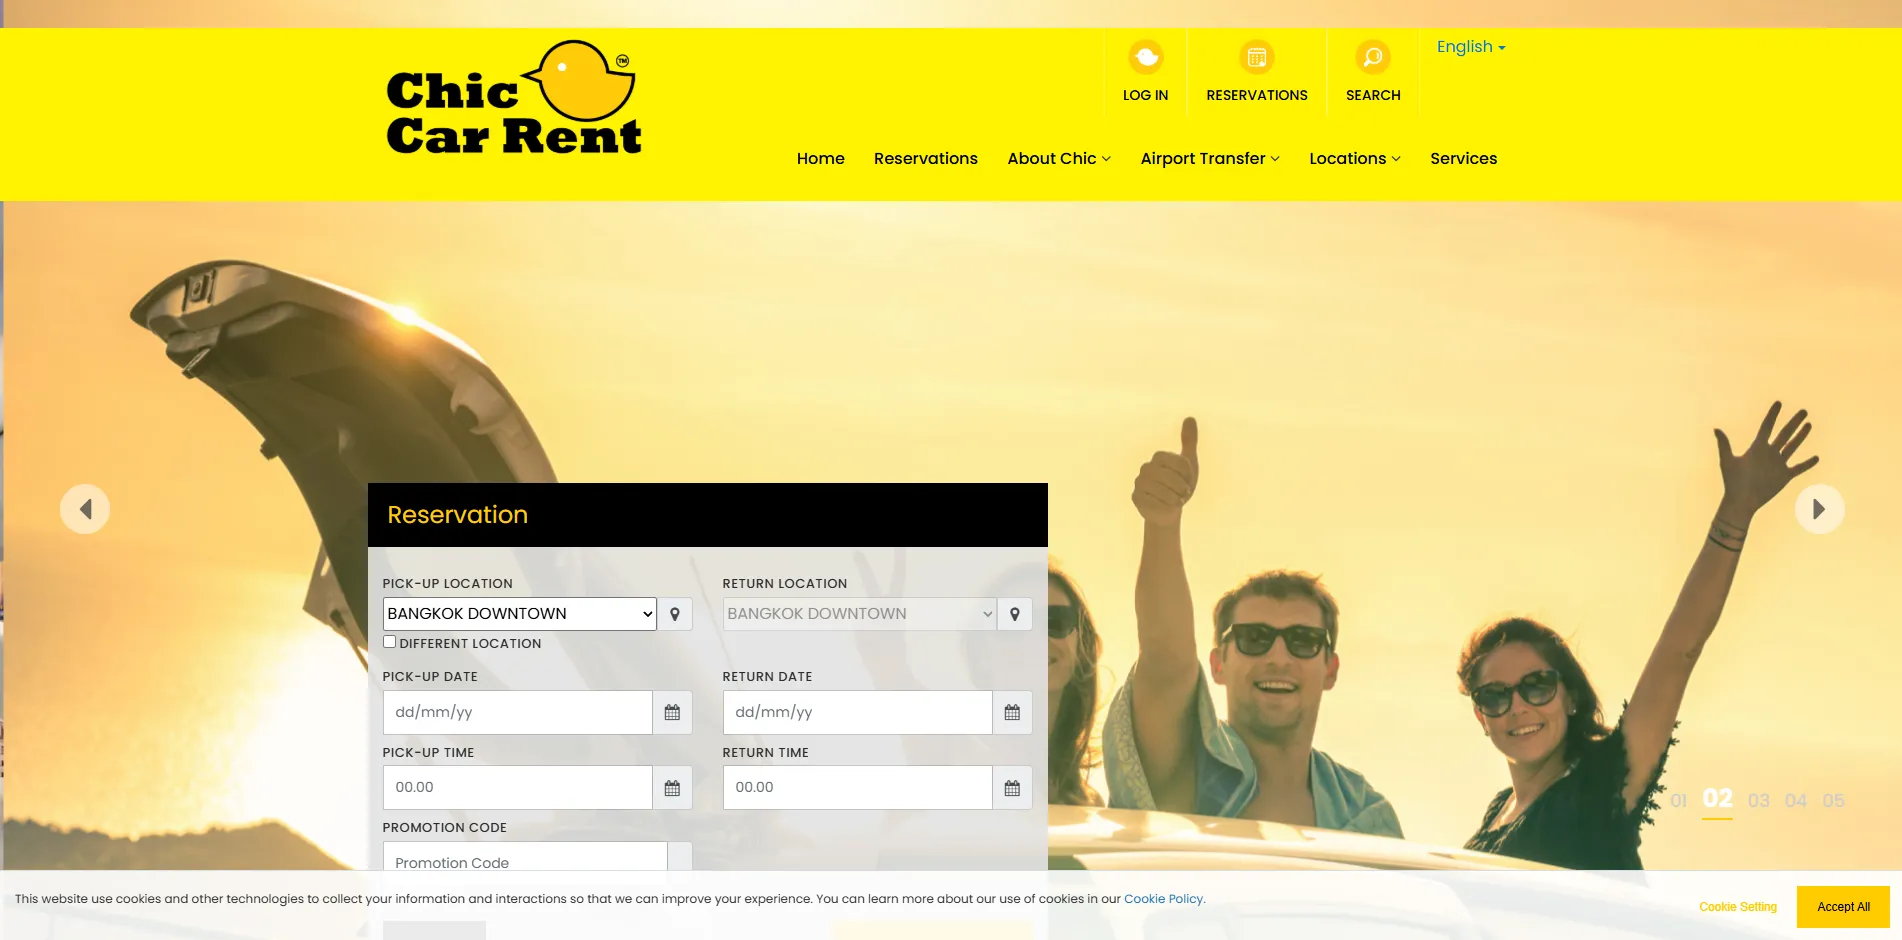The width and height of the screenshot is (1902, 940).
Task: Click the Accept All cookies button
Action: [1843, 907]
